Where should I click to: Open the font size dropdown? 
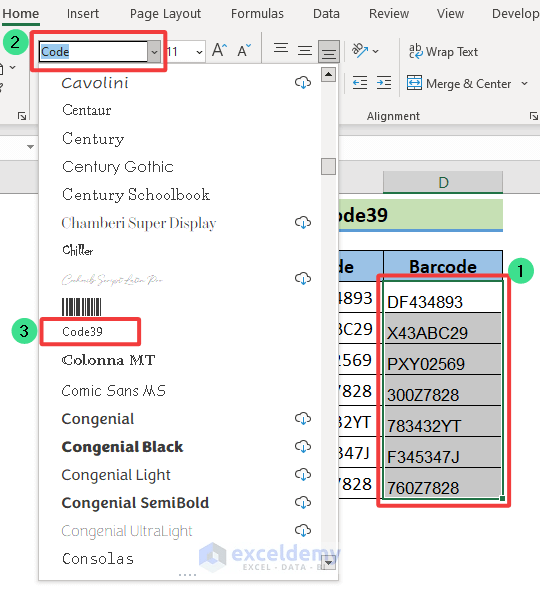pos(199,52)
